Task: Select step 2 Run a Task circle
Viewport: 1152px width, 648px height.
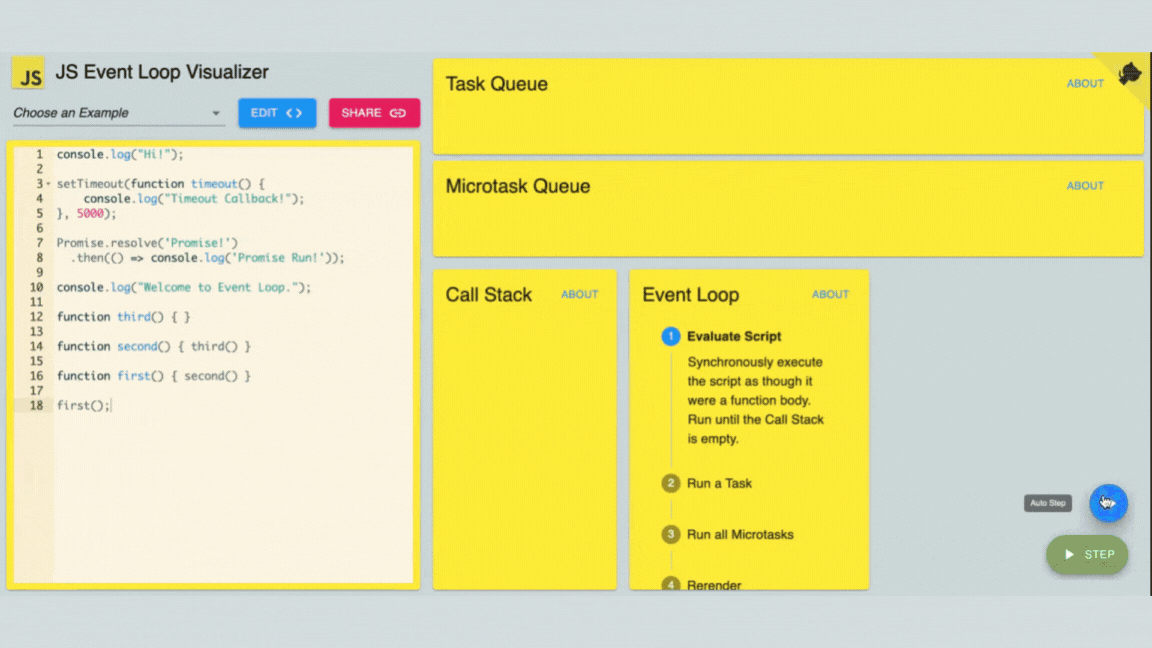Action: click(670, 483)
